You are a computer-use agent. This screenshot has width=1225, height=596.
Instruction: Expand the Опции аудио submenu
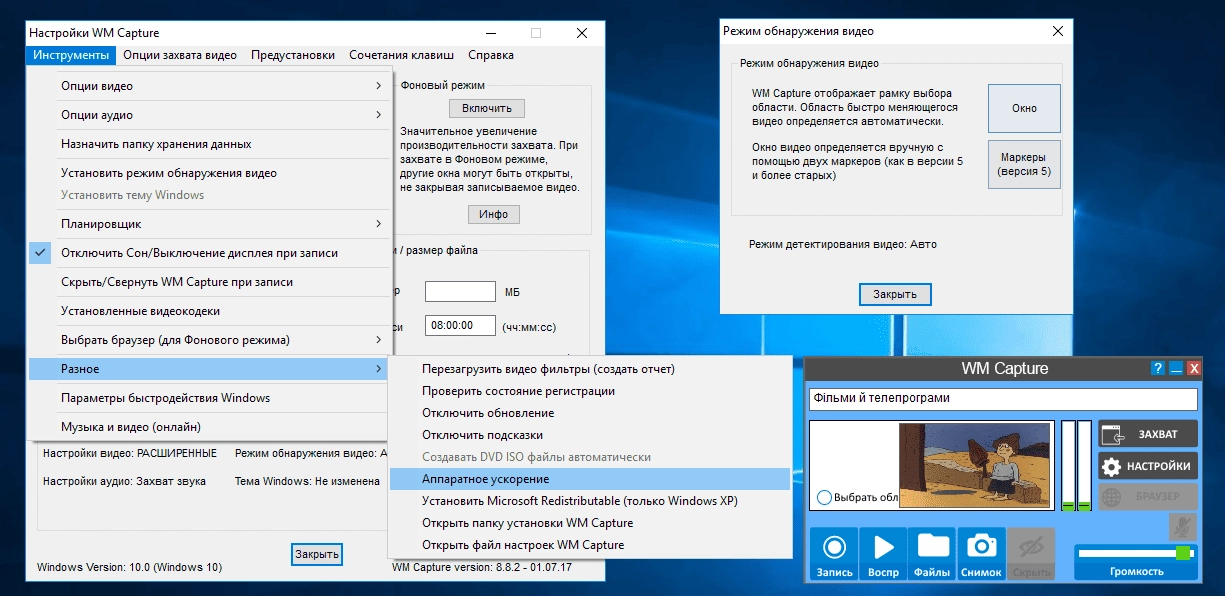[x=210, y=115]
